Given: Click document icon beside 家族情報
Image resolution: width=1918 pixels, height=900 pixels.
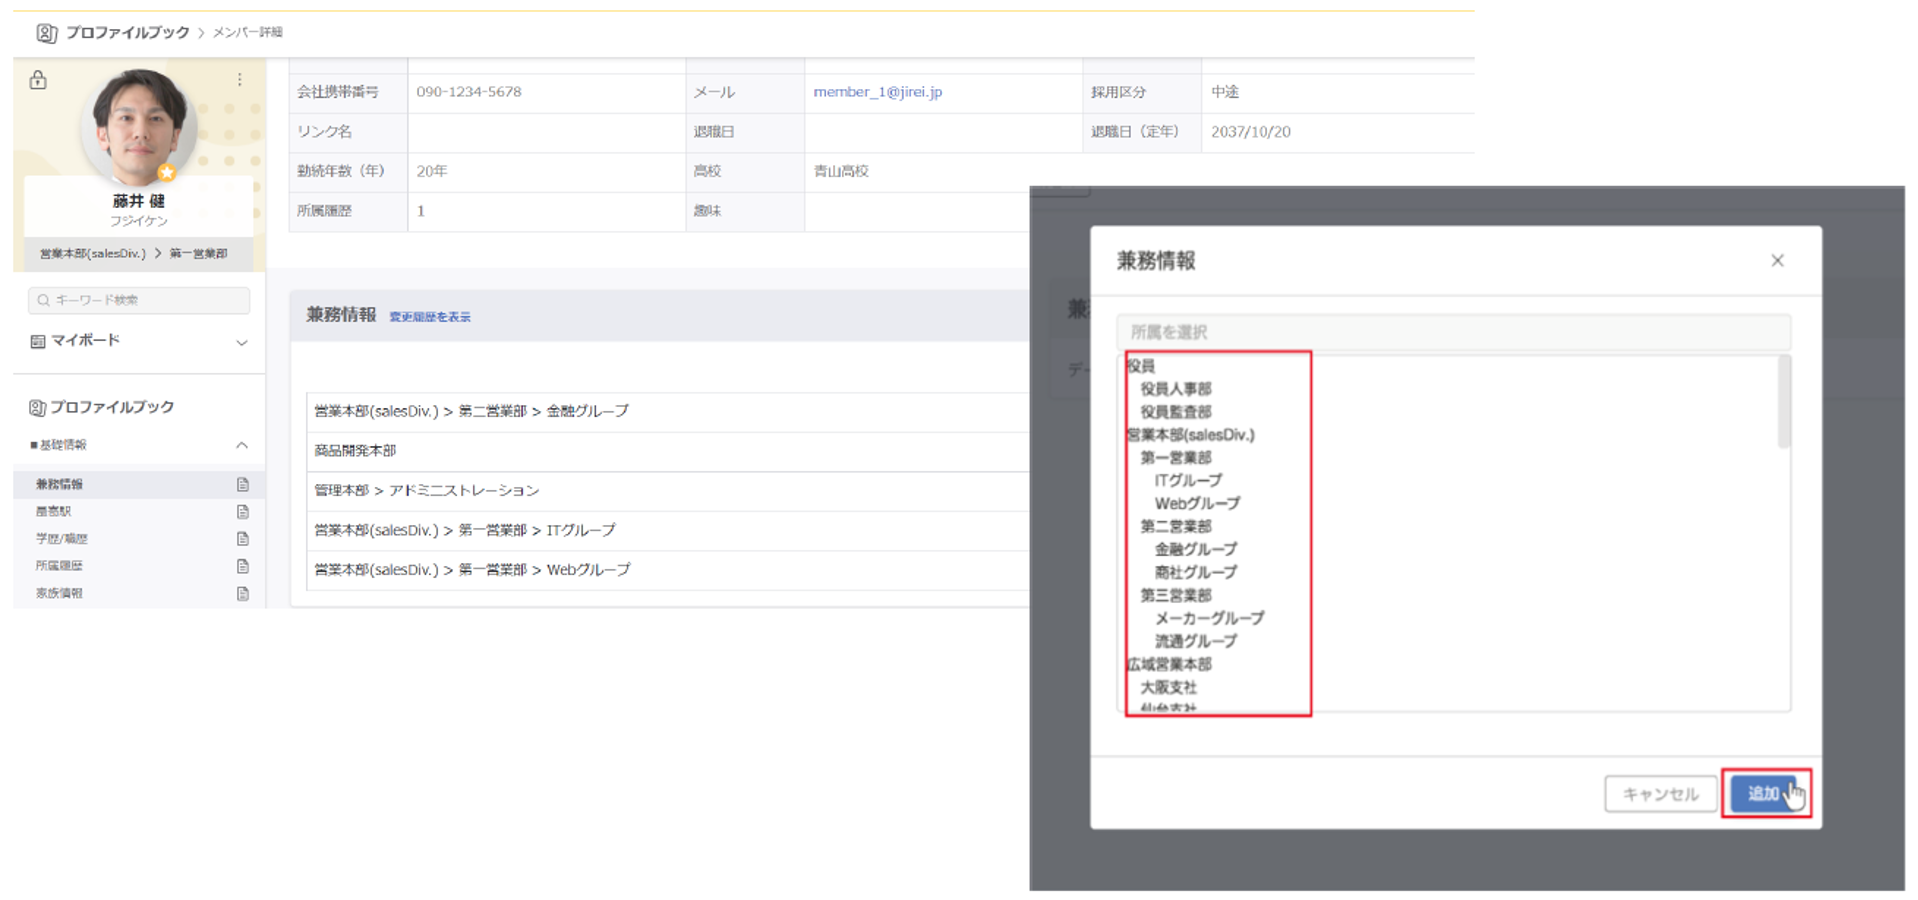Looking at the screenshot, I should (x=243, y=593).
